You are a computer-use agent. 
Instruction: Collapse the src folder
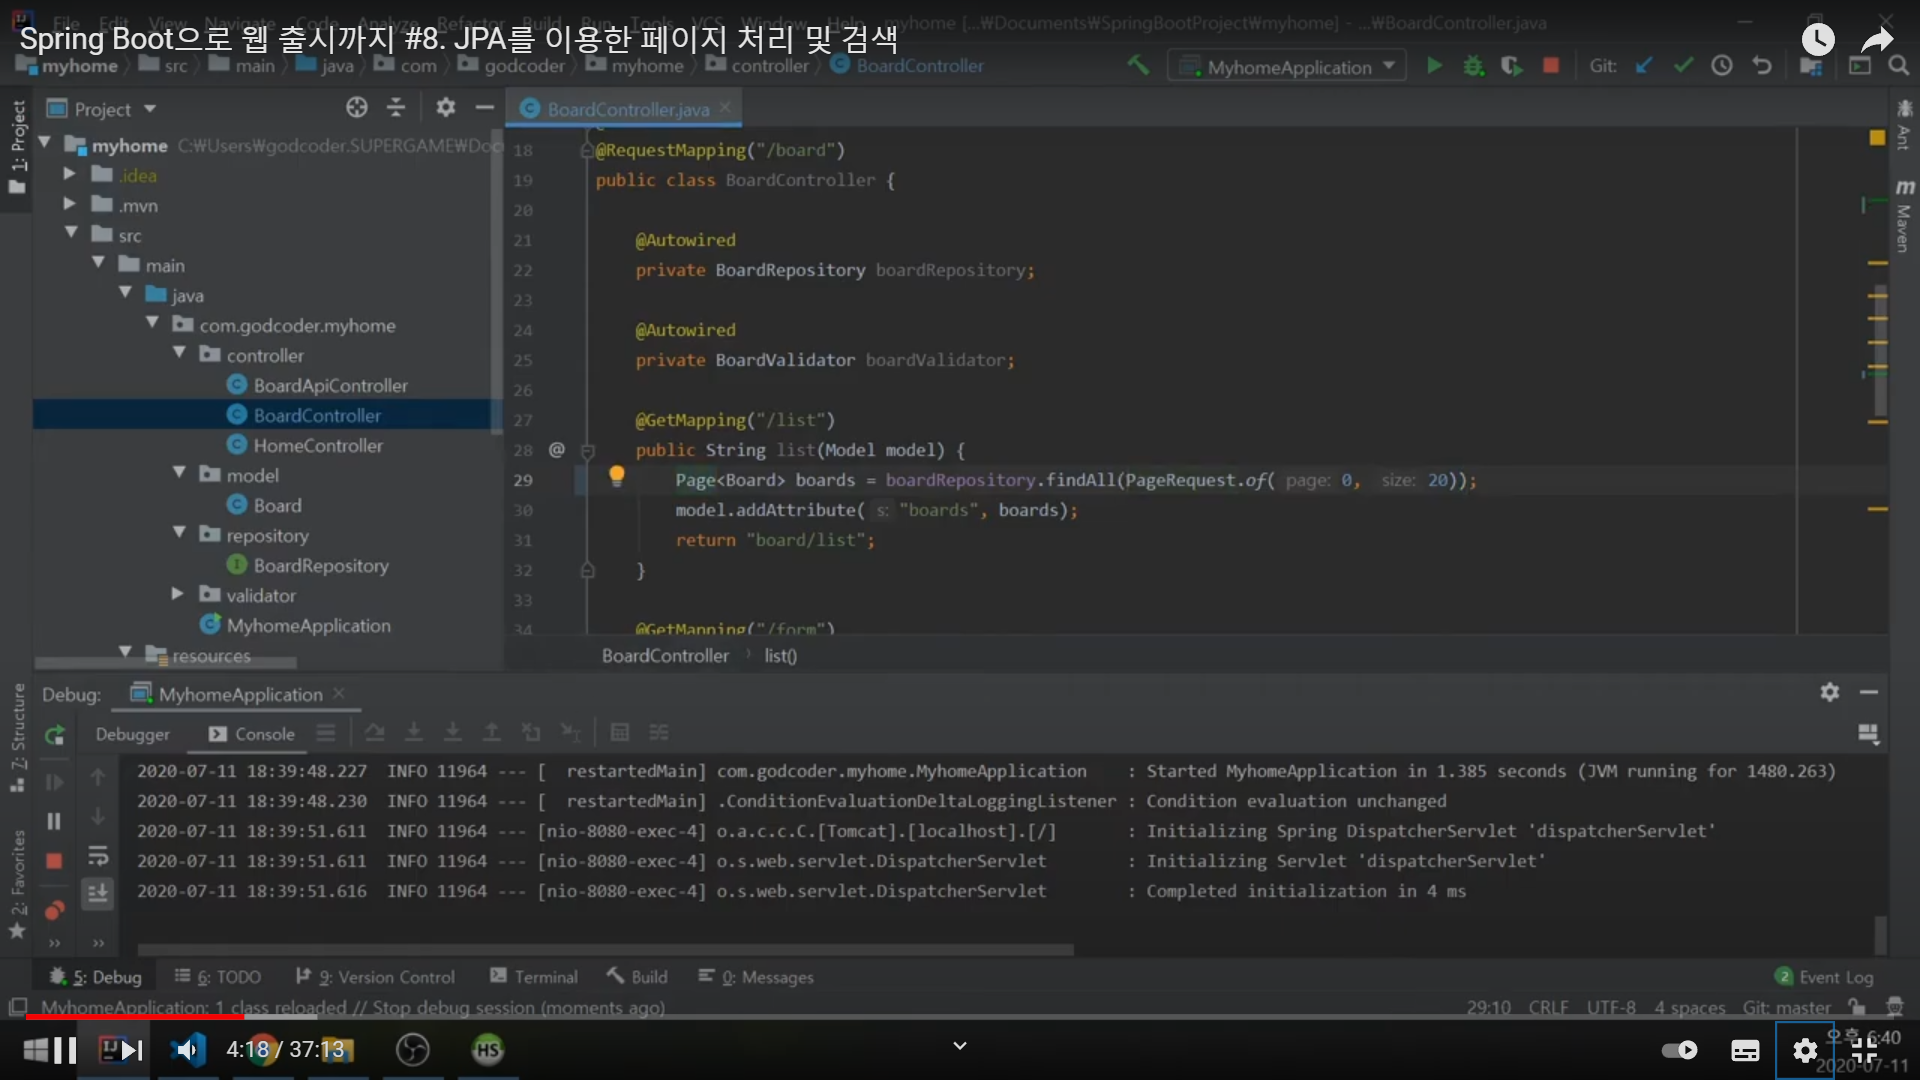click(x=71, y=233)
